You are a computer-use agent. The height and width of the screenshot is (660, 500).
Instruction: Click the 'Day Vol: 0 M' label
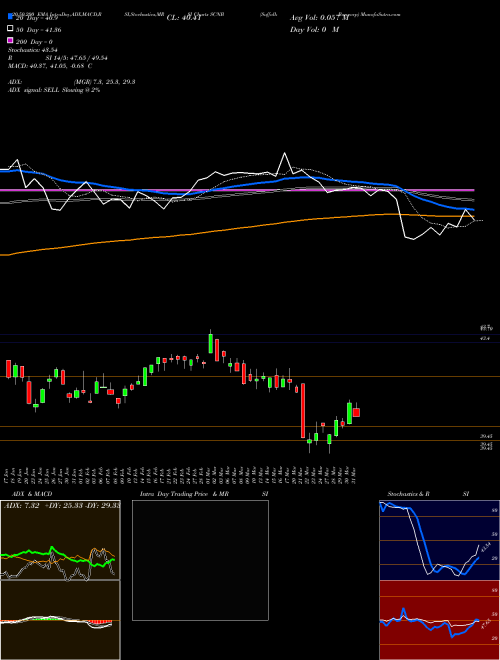(314, 29)
